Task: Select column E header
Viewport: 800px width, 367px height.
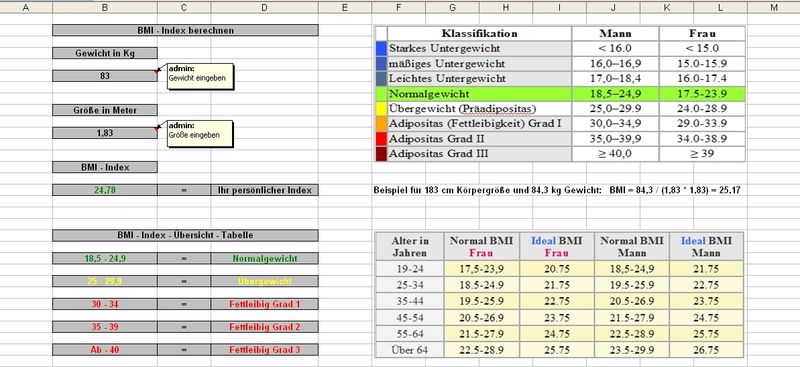Action: [345, 7]
